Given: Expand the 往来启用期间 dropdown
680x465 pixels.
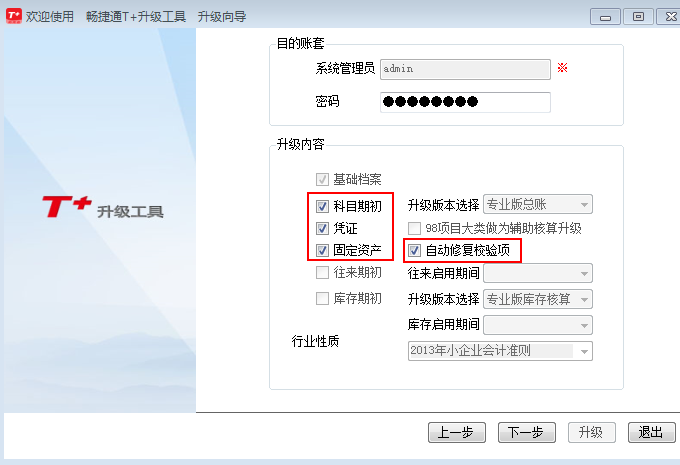Looking at the screenshot, I should pos(538,273).
